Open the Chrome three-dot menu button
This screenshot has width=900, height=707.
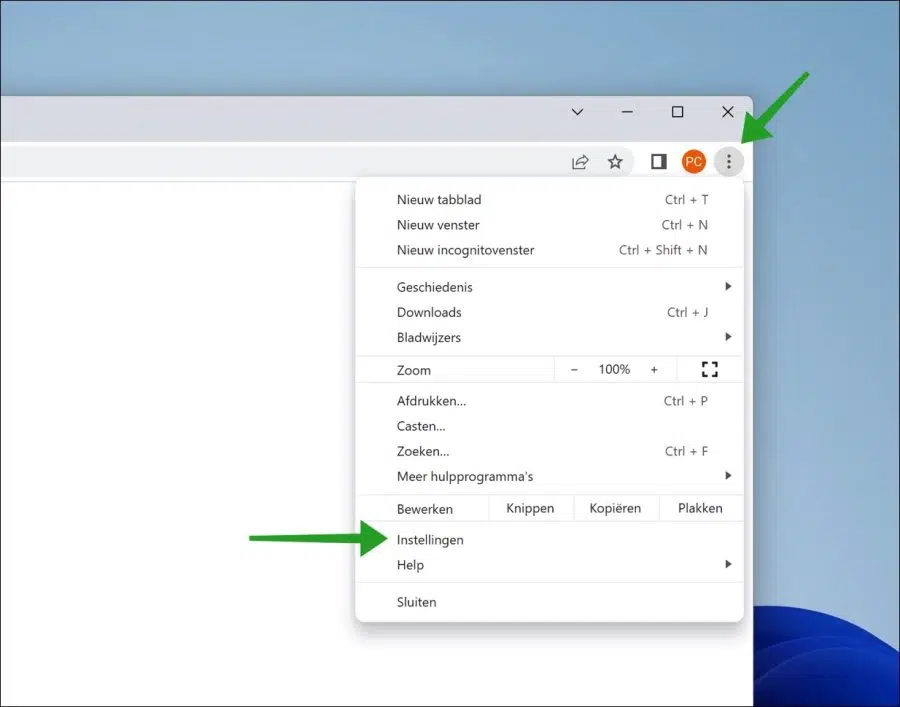coord(728,162)
